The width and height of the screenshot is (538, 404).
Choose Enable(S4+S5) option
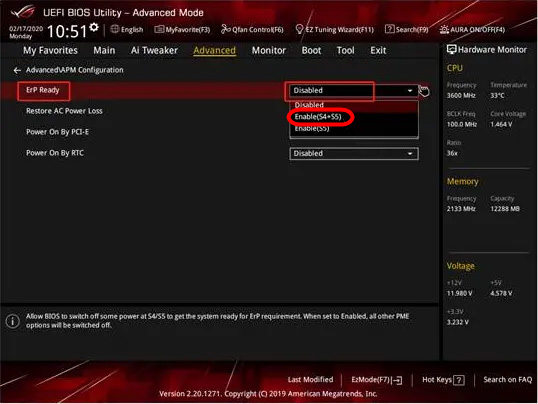click(x=354, y=117)
